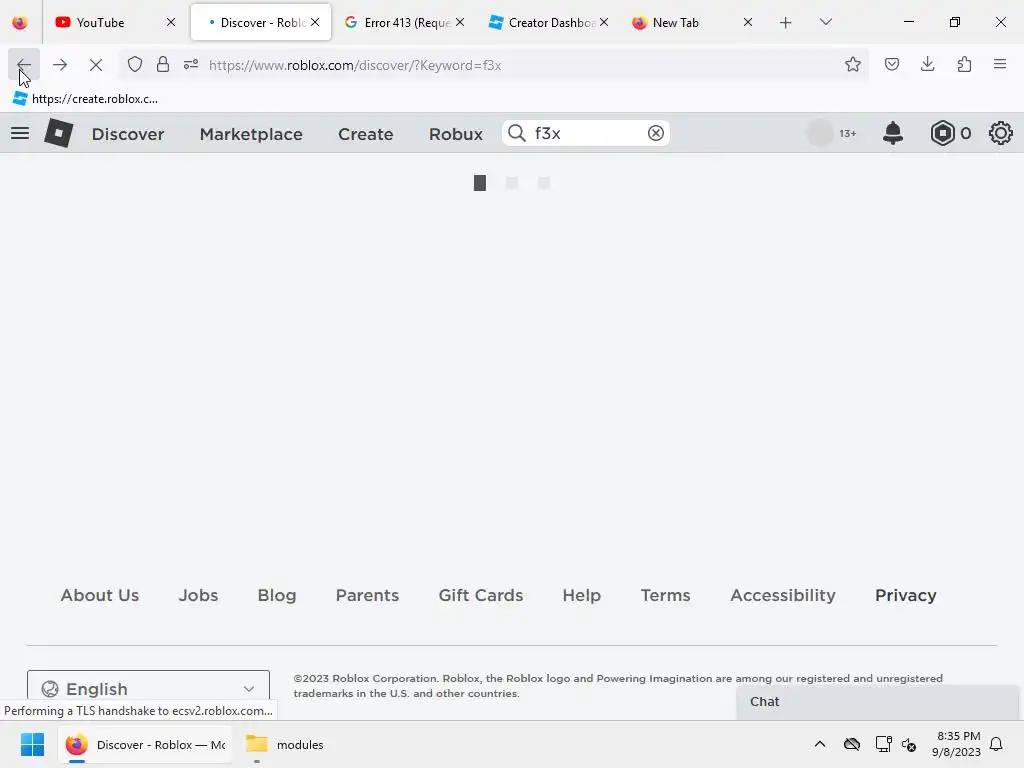This screenshot has height=768, width=1024.
Task: Open the cloud sync off tray icon
Action: [852, 744]
